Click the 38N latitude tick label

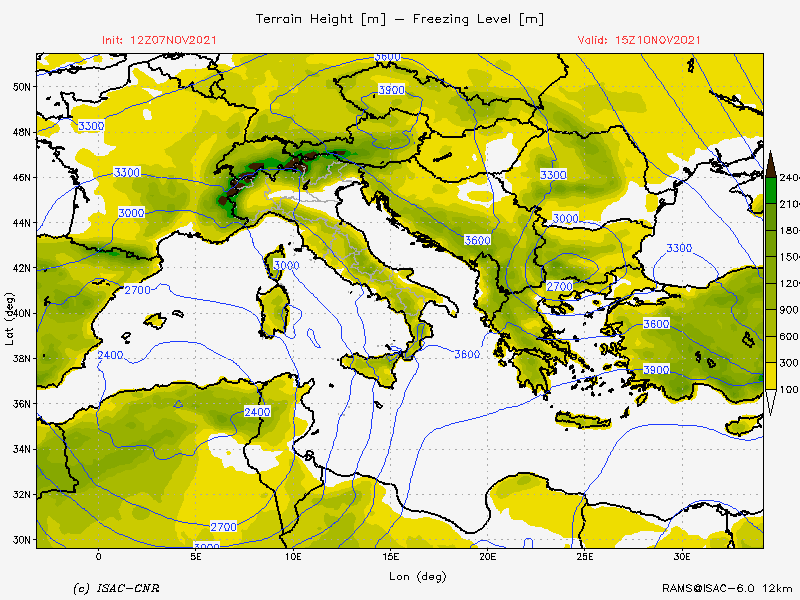pyautogui.click(x=21, y=359)
